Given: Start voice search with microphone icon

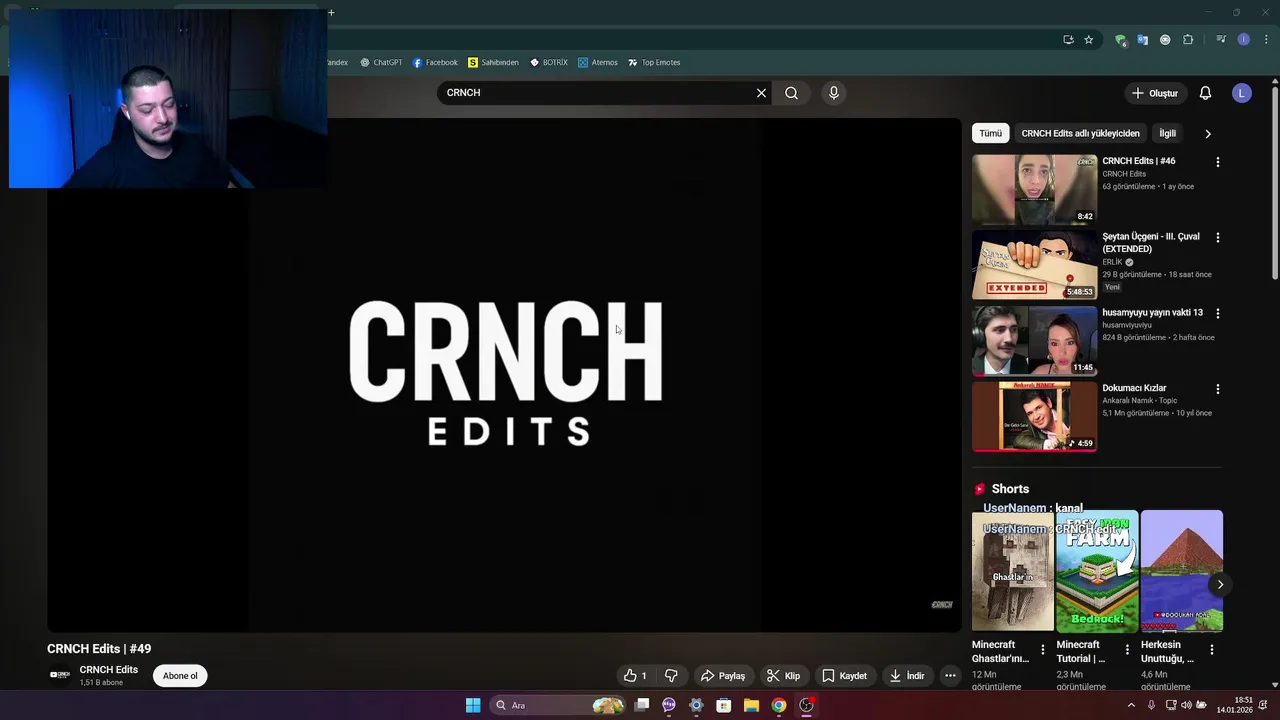Looking at the screenshot, I should pos(834,93).
